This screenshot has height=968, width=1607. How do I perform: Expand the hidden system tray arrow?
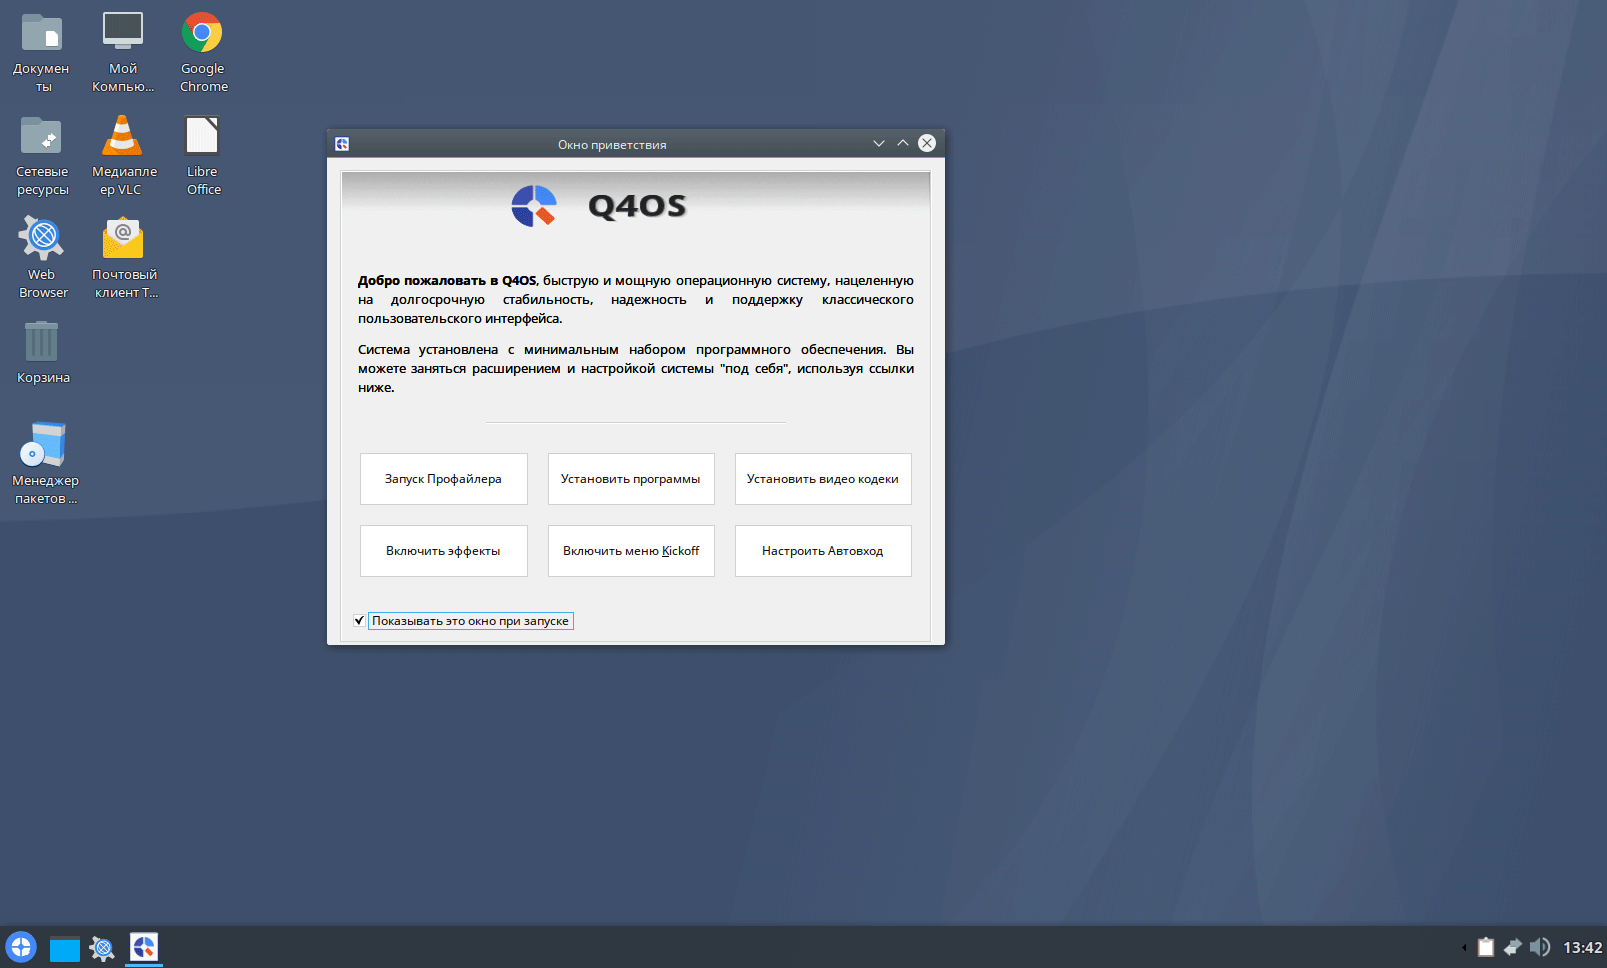coord(1464,947)
